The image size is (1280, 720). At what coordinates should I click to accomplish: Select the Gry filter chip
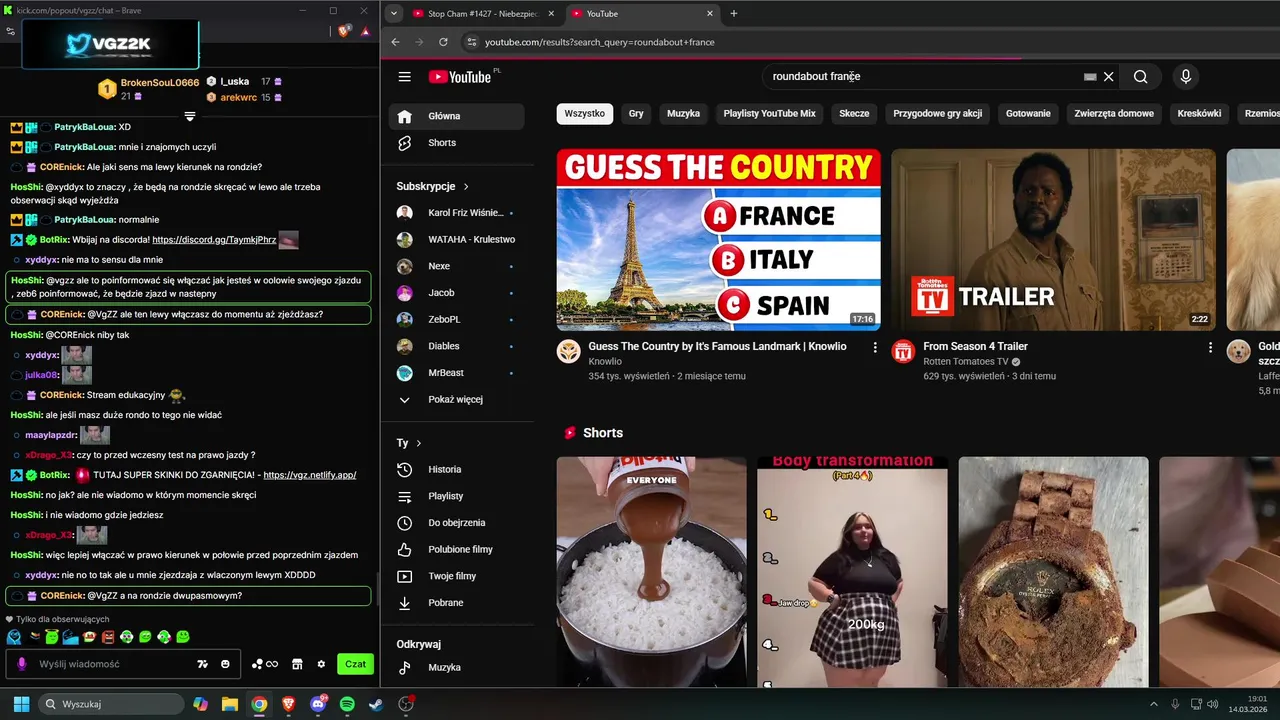tap(636, 114)
